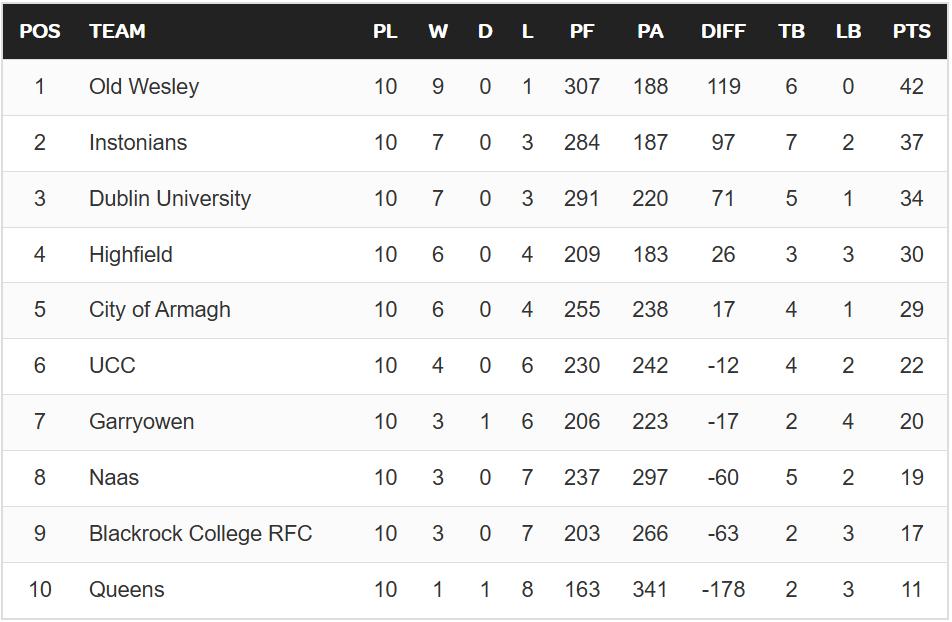Click the TEAM column header
This screenshot has height=622, width=952.
(117, 31)
